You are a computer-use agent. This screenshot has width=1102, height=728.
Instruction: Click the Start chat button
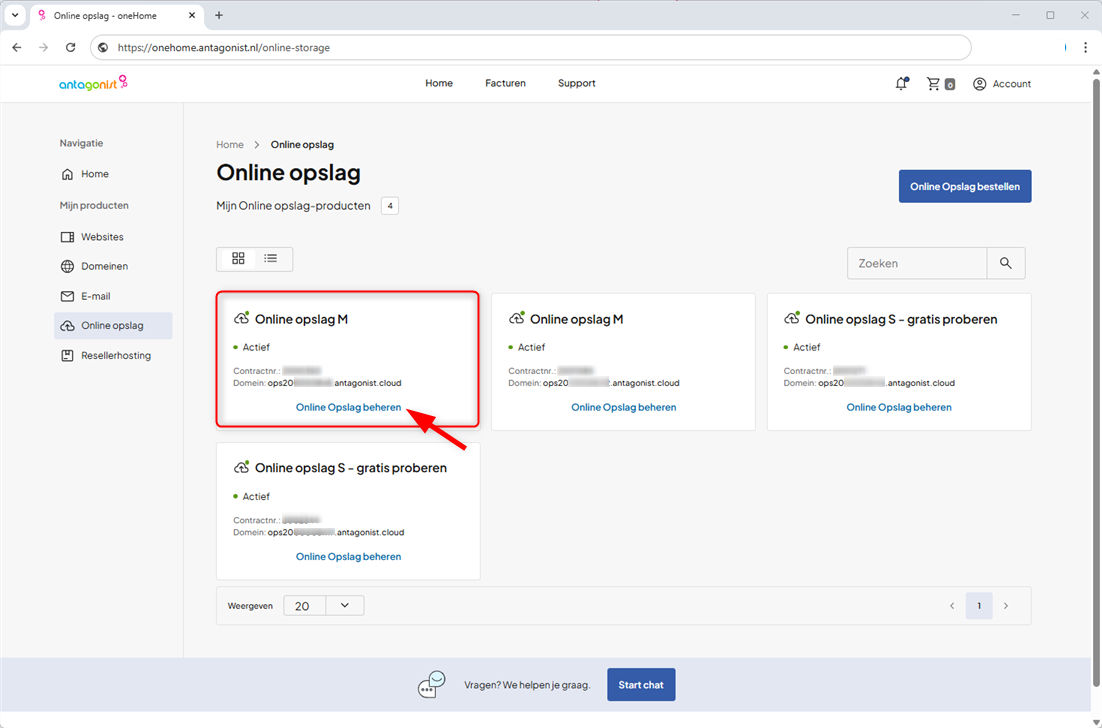coord(641,684)
